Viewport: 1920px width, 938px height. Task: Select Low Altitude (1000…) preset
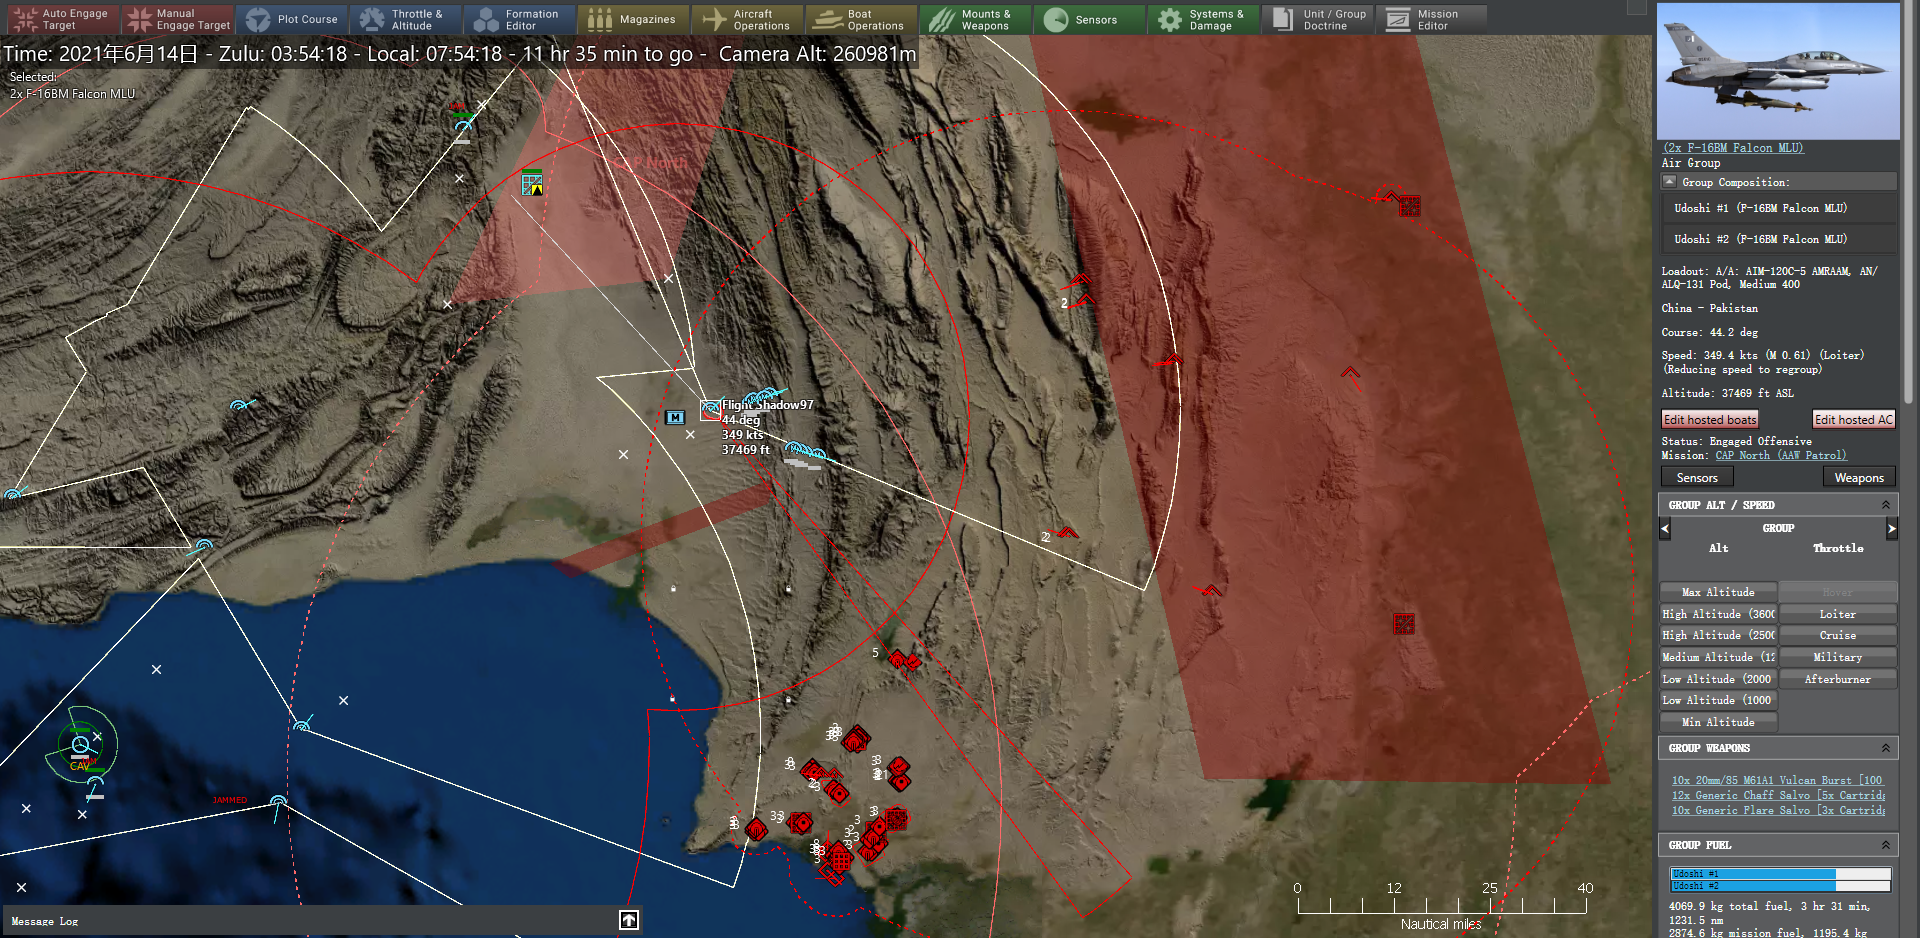[x=1718, y=700]
